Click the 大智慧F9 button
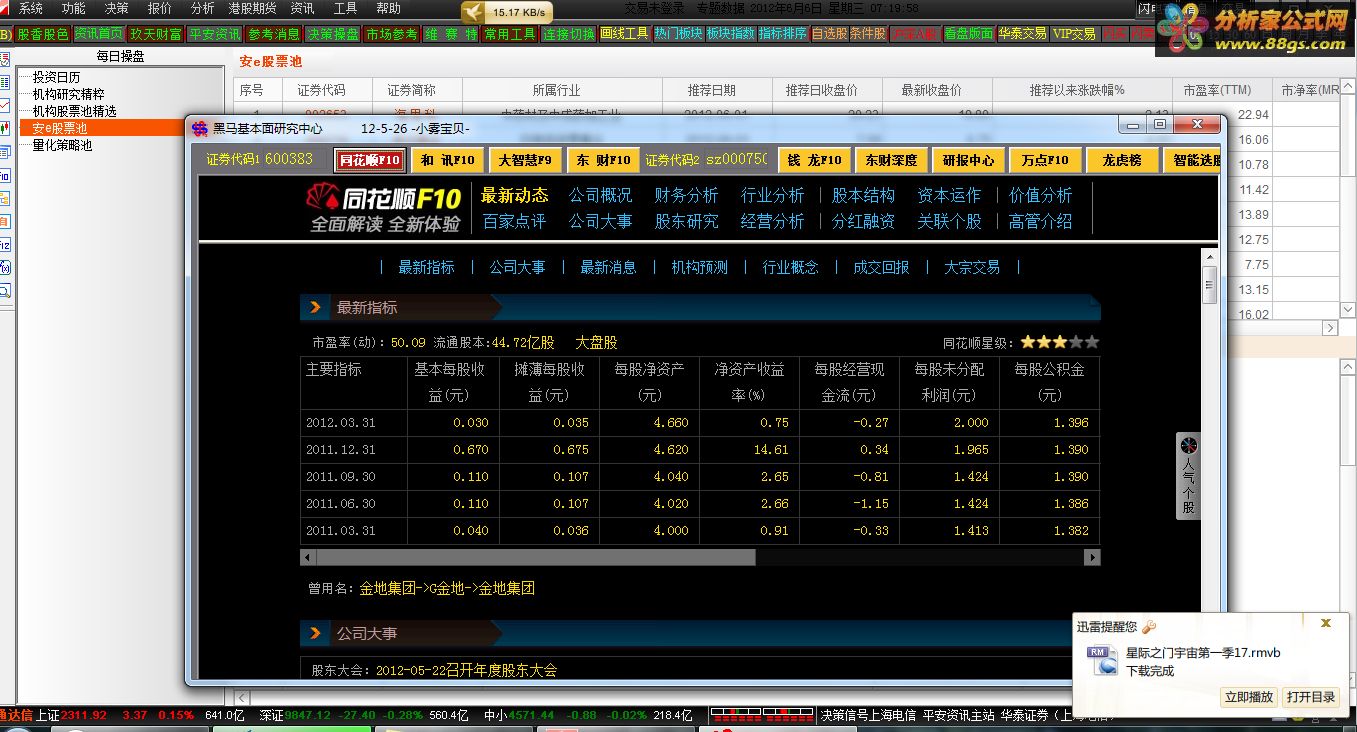Screen dimensions: 1357x732 [525, 160]
